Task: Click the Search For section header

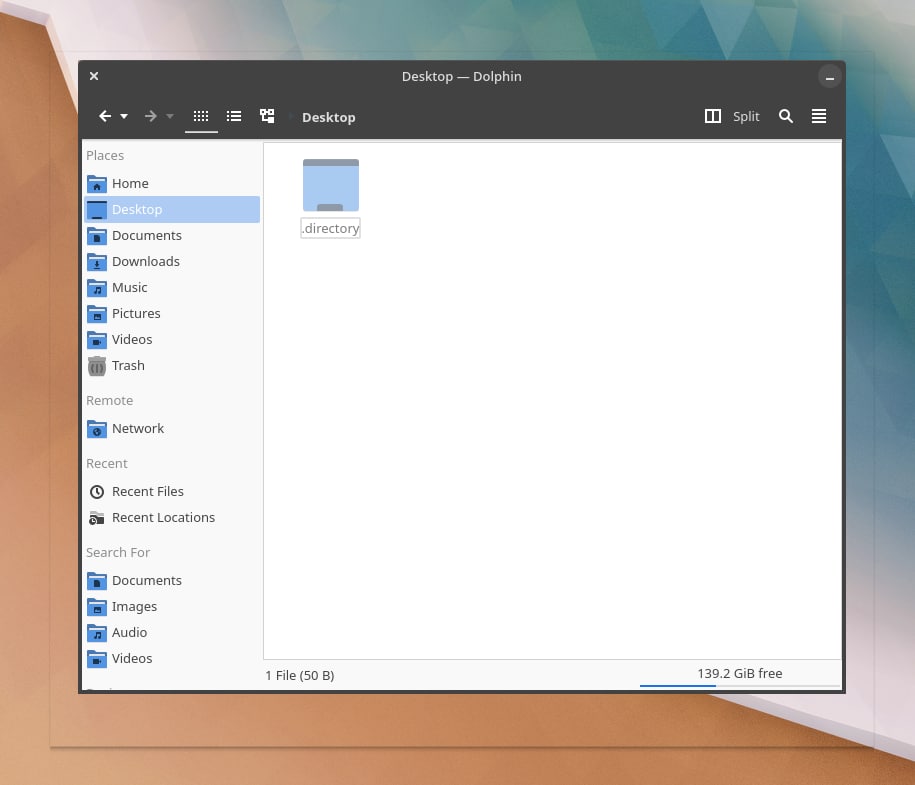Action: 118,552
